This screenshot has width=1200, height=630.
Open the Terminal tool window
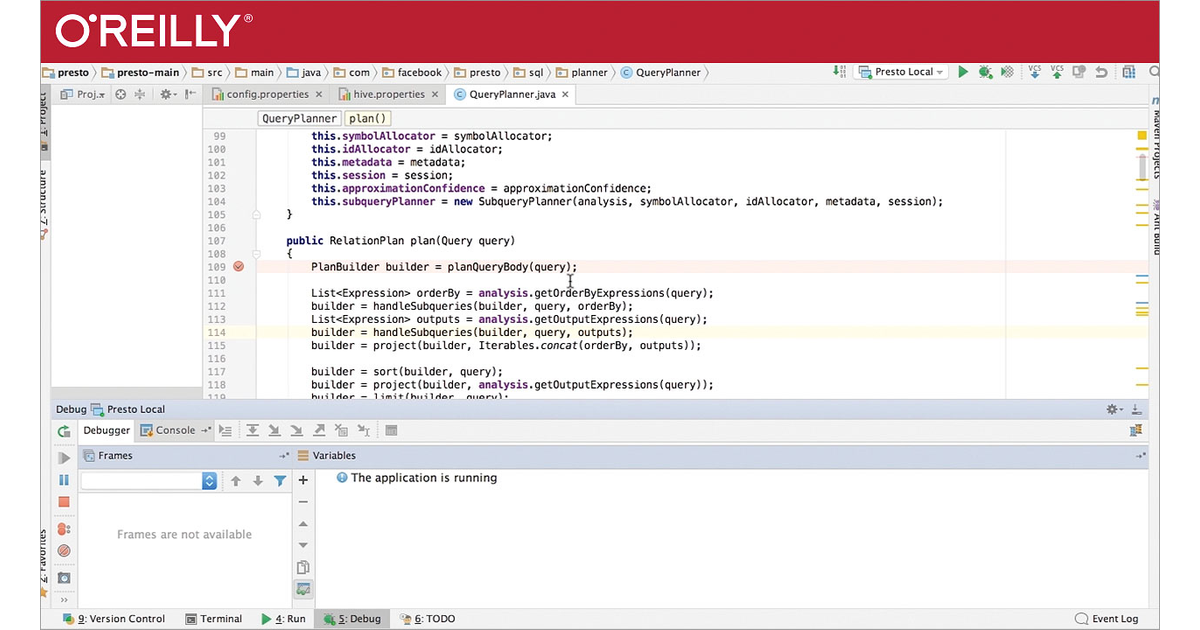pos(213,619)
